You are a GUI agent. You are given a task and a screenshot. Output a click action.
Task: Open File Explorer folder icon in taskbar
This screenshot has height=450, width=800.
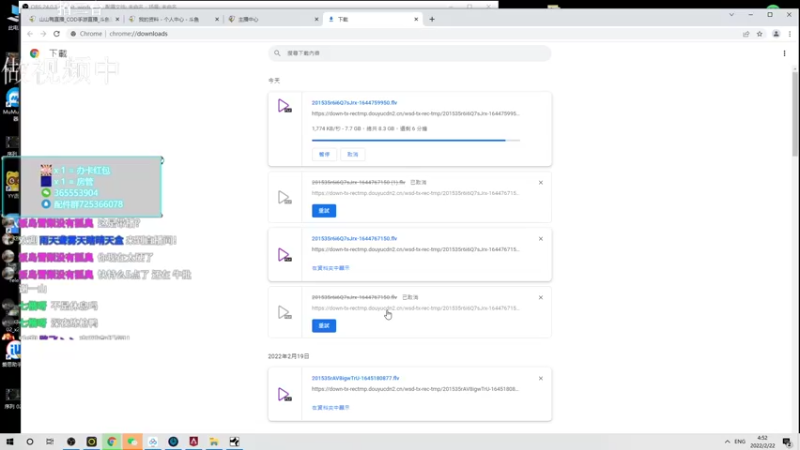tap(214, 441)
